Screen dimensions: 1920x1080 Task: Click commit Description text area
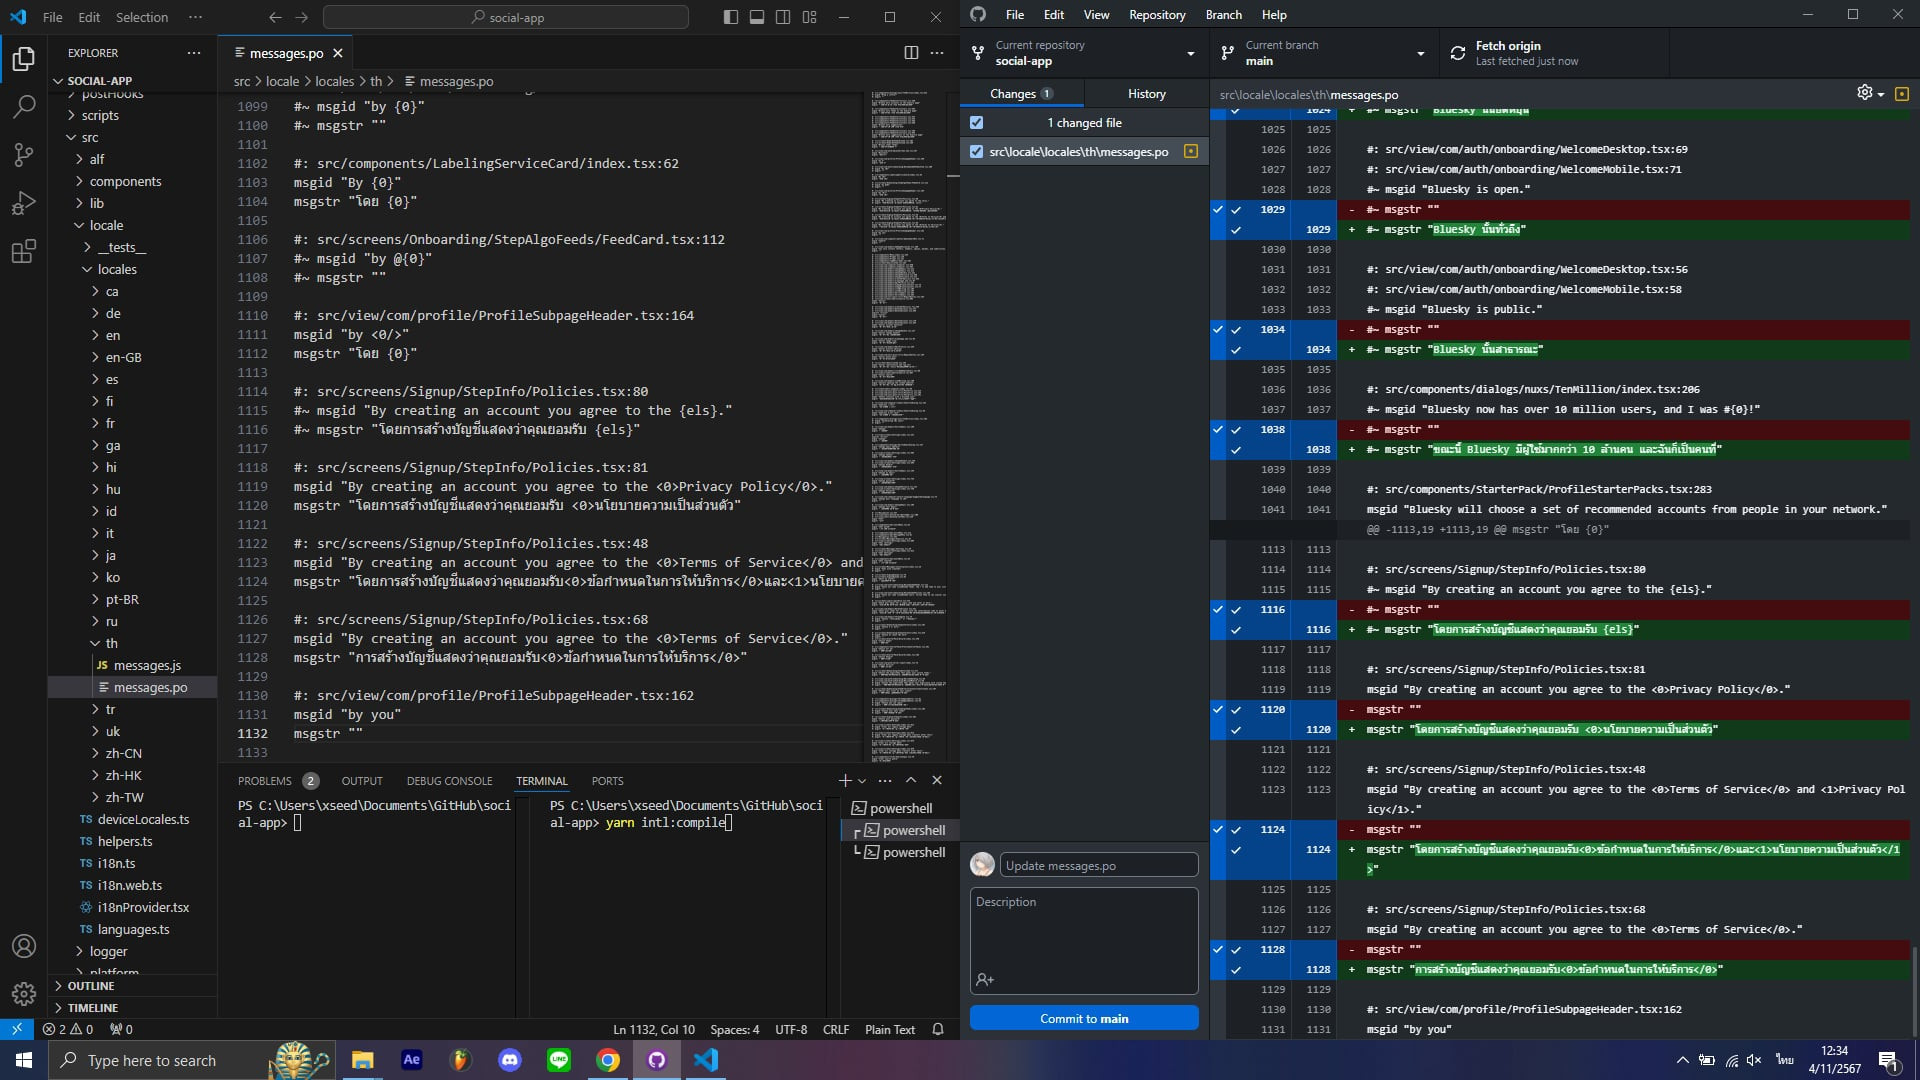point(1084,940)
